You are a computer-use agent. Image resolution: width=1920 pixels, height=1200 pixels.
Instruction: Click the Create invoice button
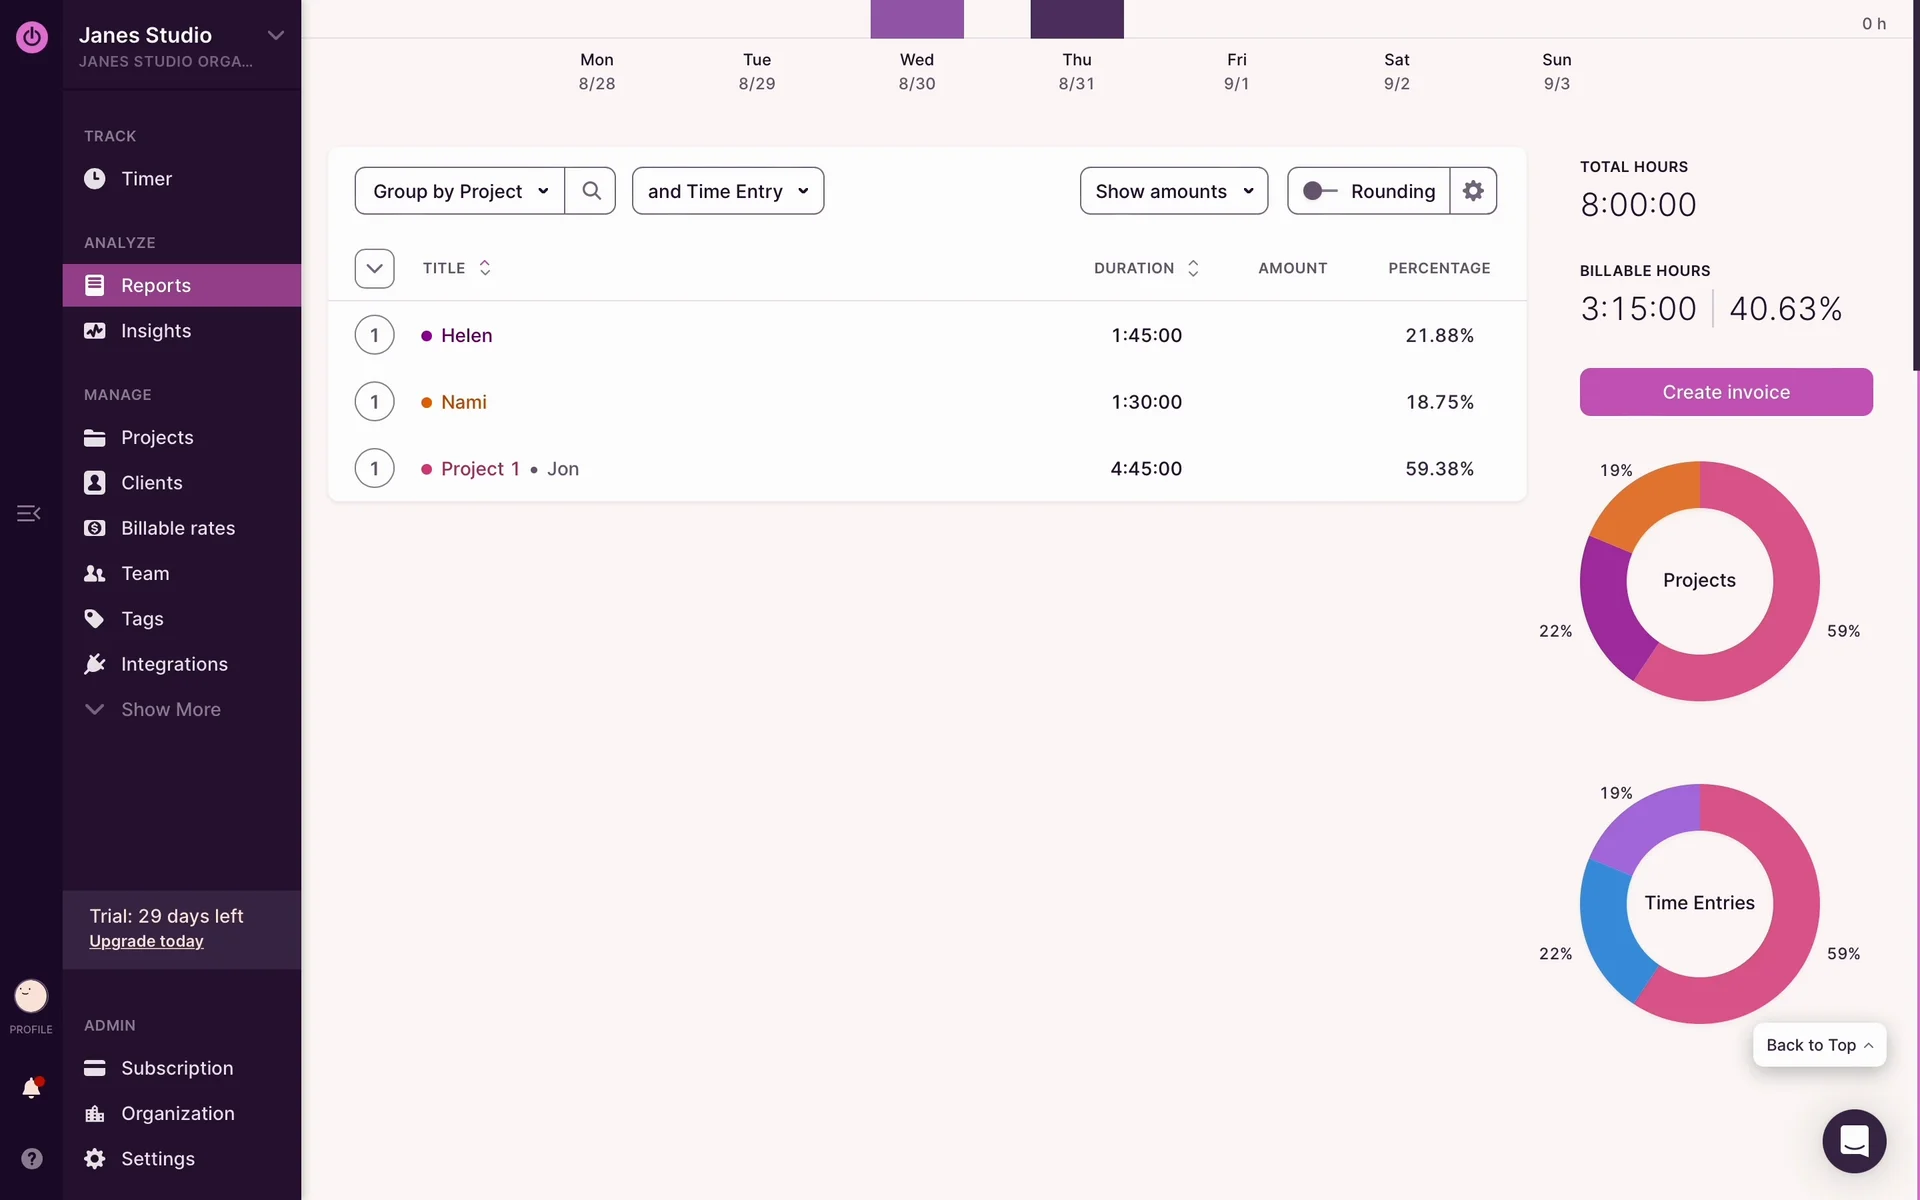(x=1725, y=392)
